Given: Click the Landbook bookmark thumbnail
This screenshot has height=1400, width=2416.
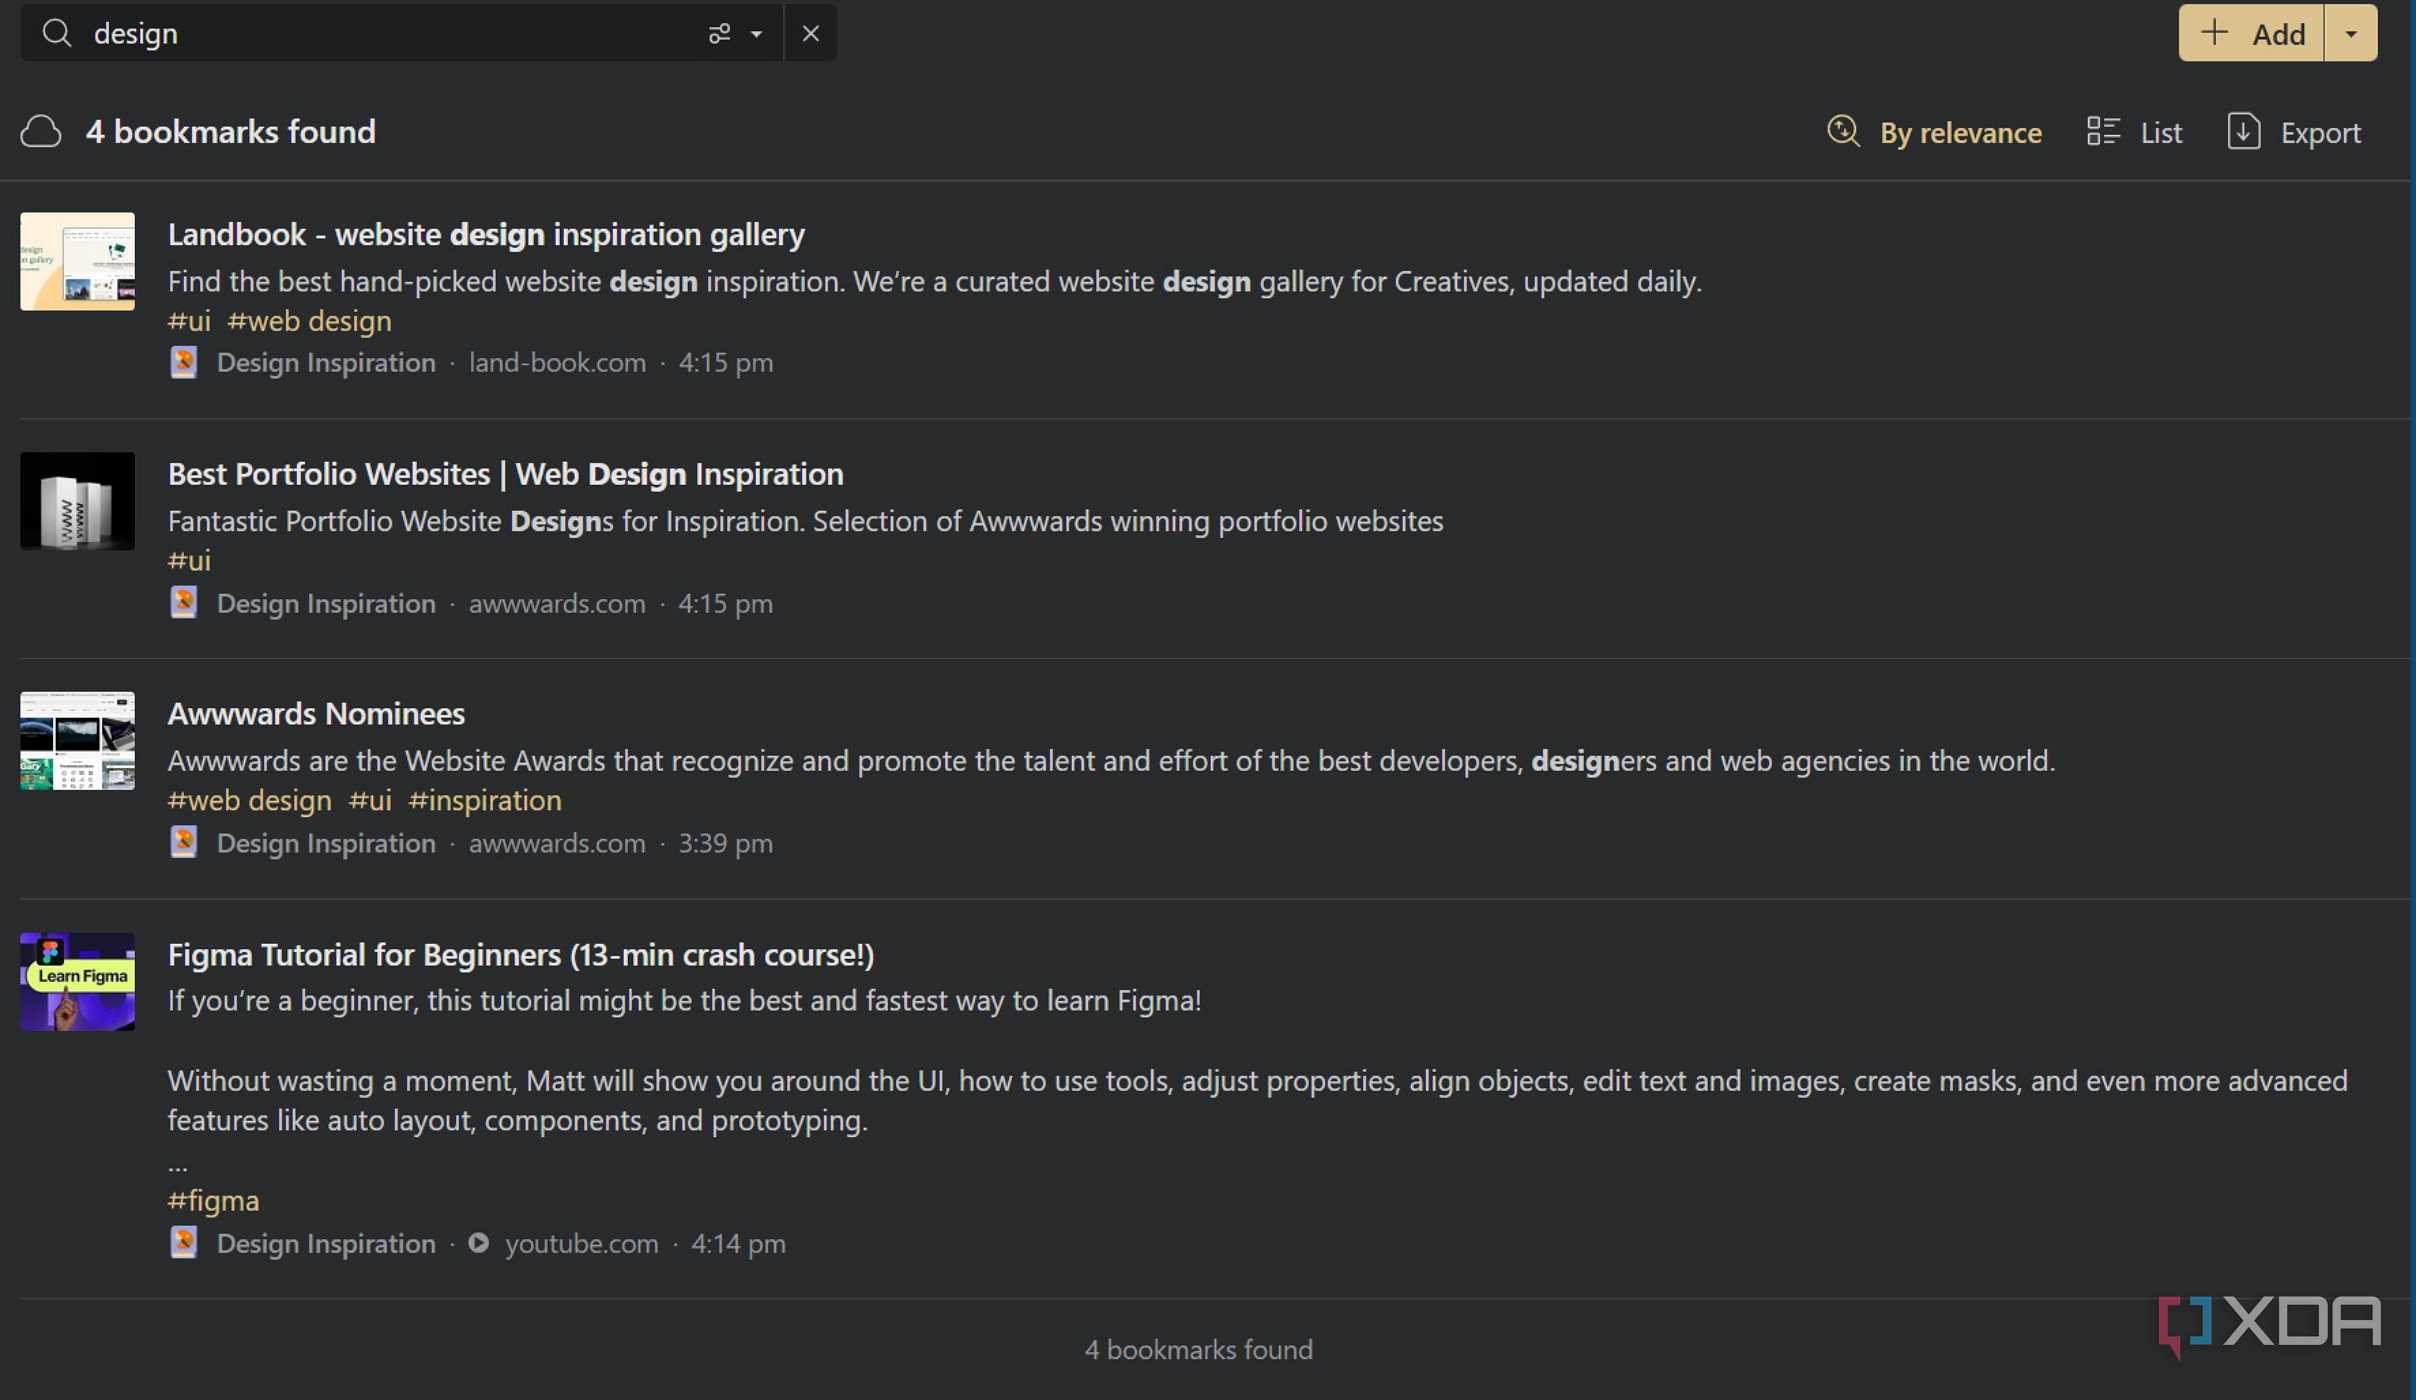Looking at the screenshot, I should (77, 261).
